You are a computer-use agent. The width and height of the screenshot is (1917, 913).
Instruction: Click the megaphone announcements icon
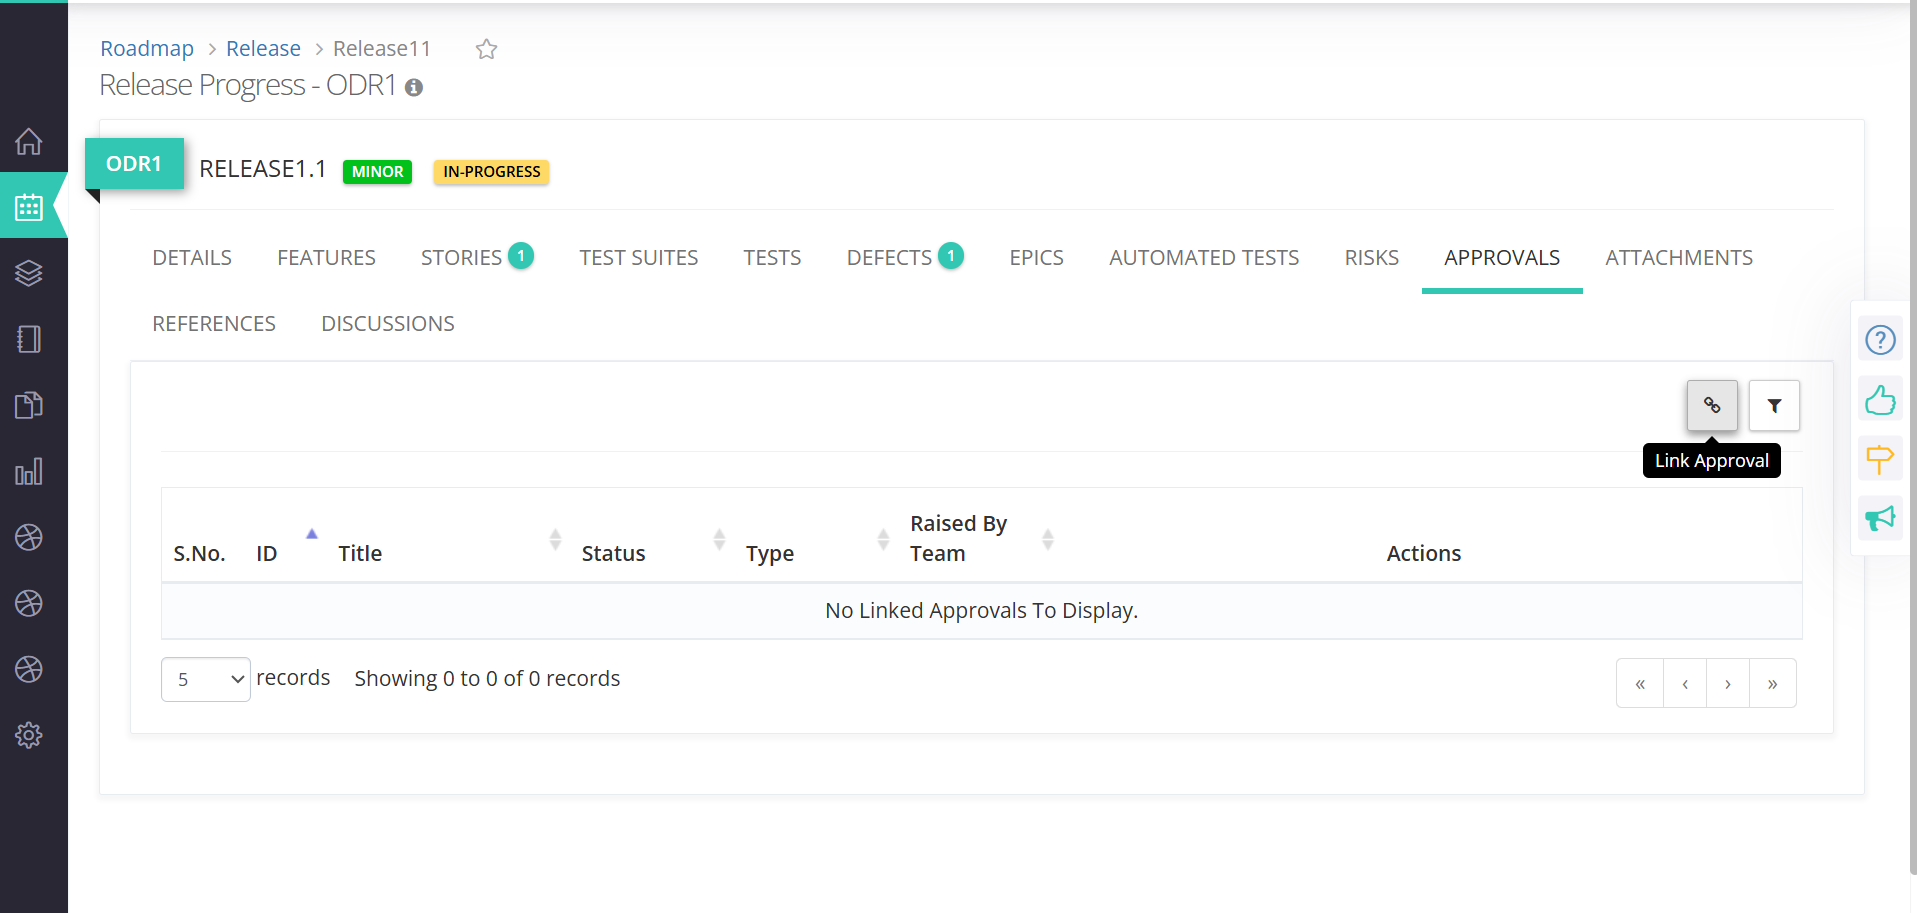click(1879, 518)
